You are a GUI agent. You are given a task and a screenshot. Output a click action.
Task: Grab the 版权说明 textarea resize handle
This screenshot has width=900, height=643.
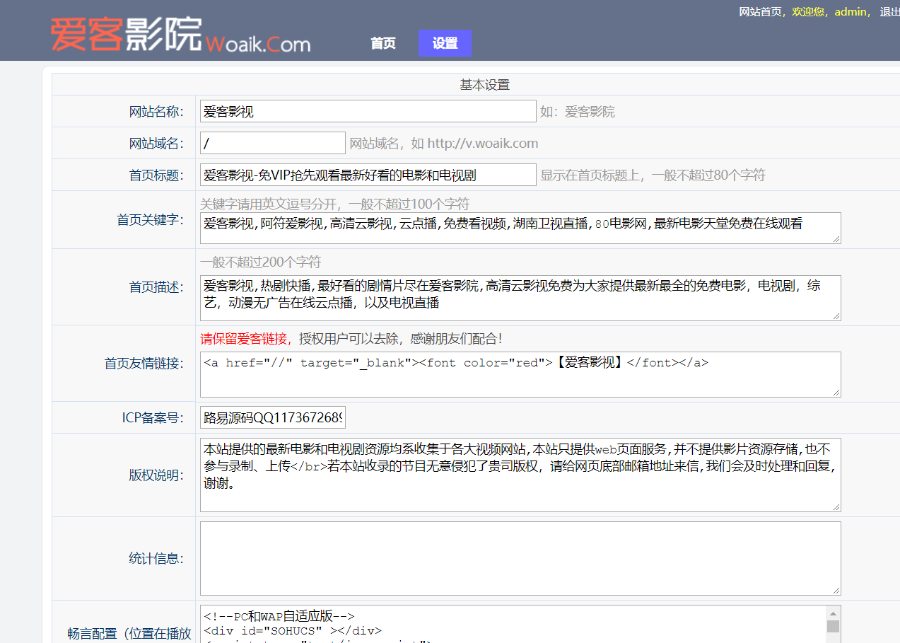click(x=836, y=507)
